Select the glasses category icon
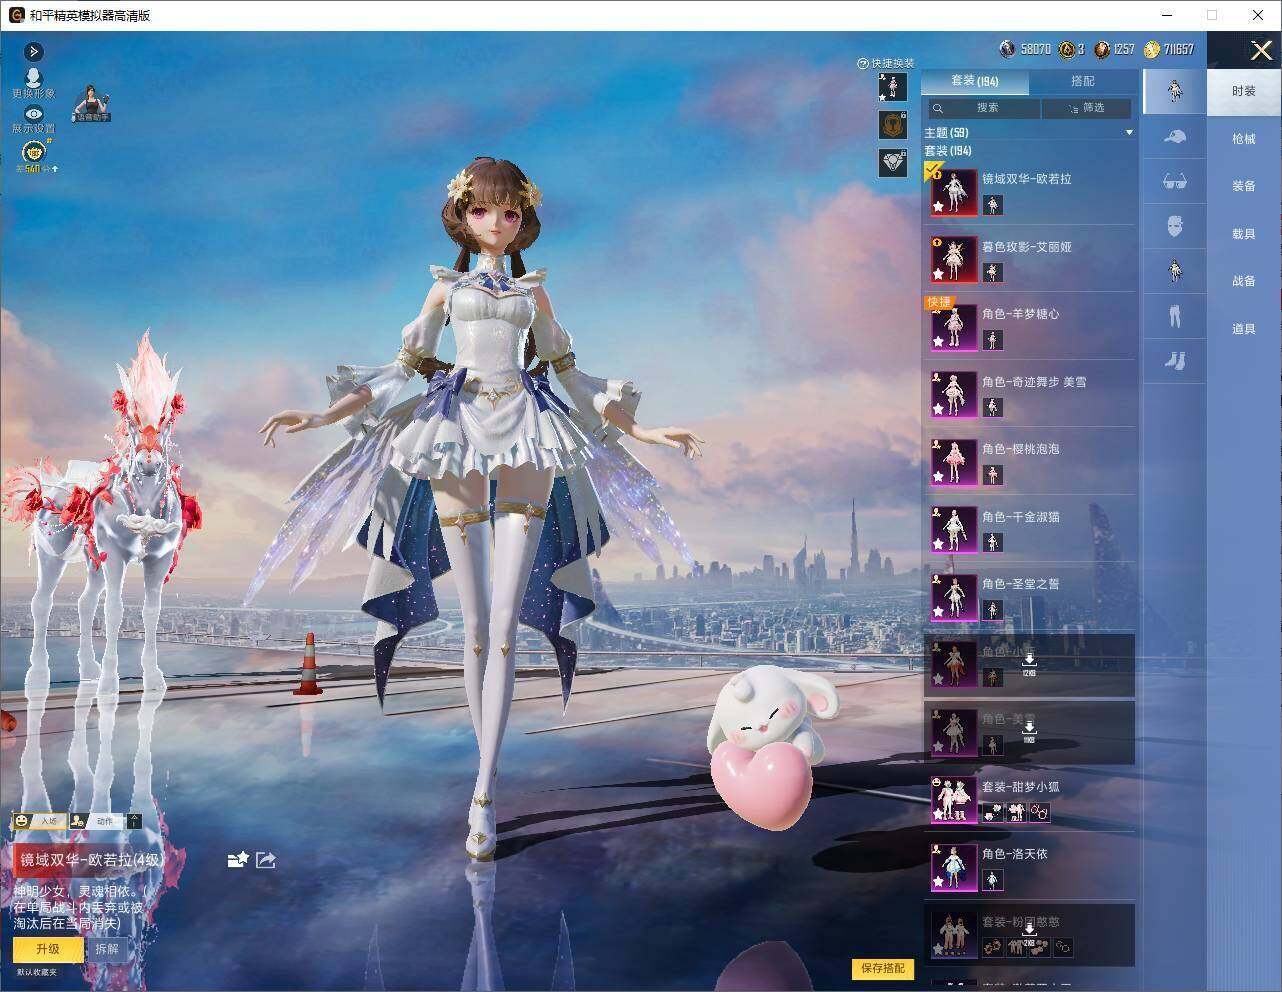The width and height of the screenshot is (1282, 992). 1175,181
